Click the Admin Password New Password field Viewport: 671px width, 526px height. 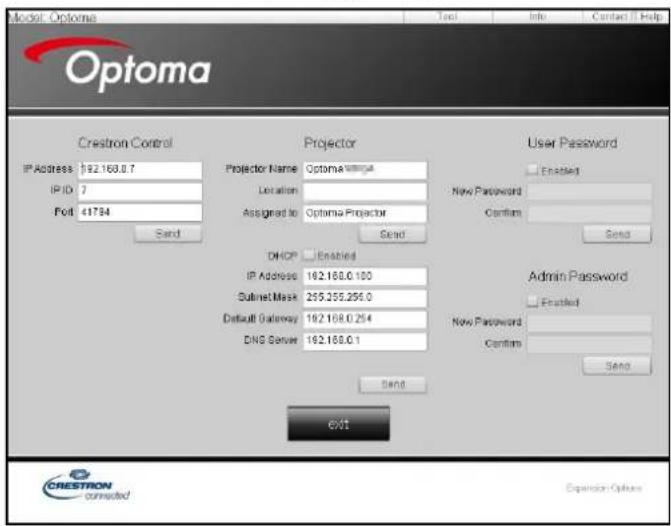click(x=589, y=323)
